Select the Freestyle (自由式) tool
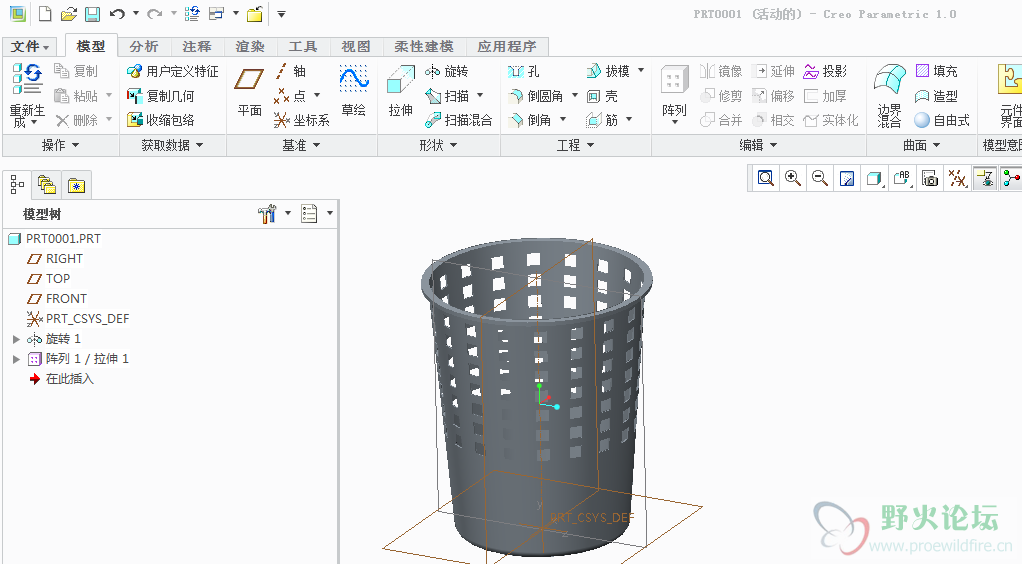Image resolution: width=1022 pixels, height=564 pixels. 942,120
